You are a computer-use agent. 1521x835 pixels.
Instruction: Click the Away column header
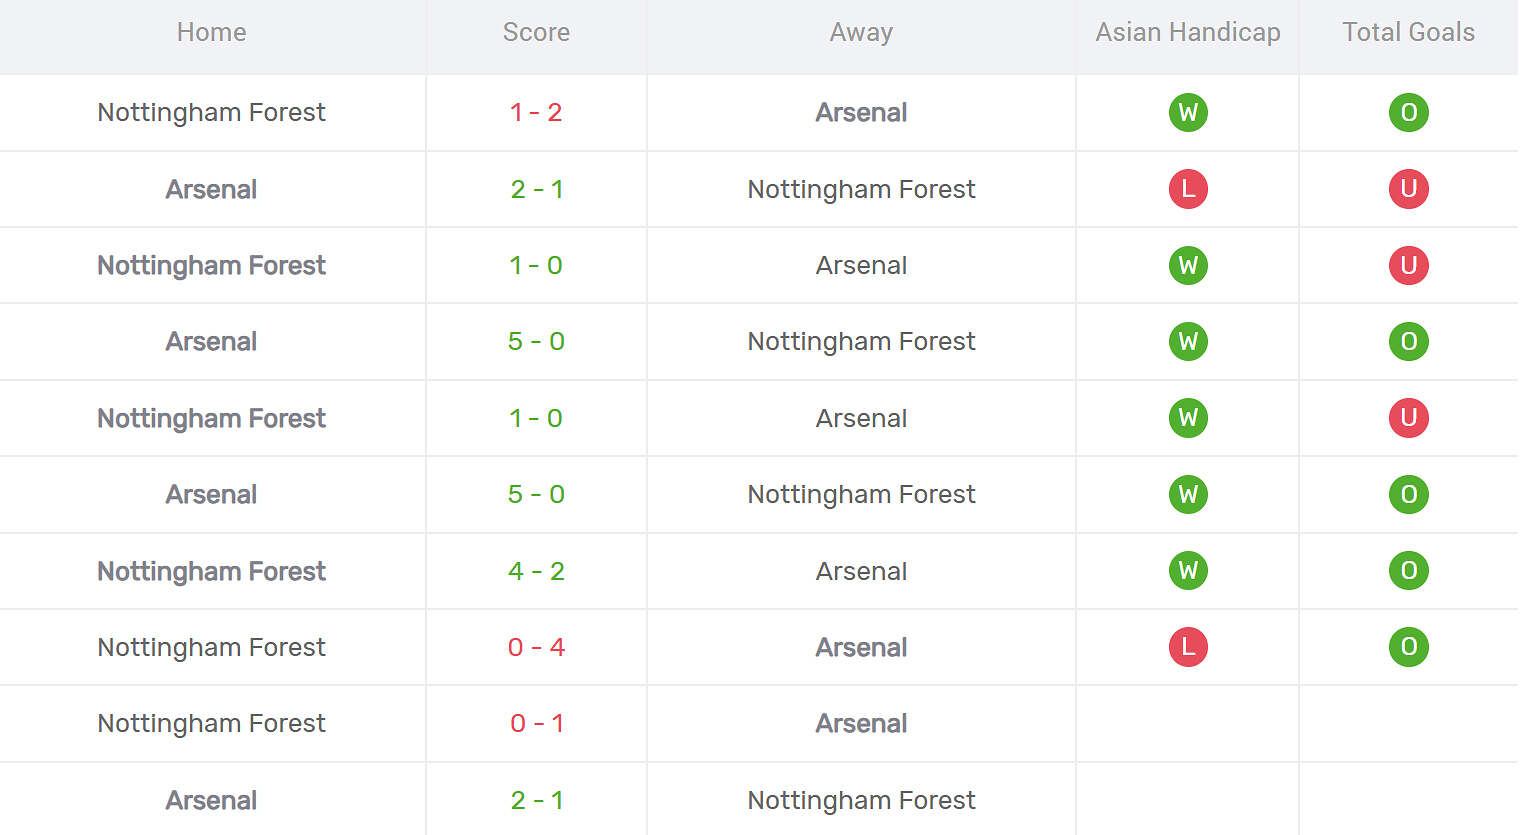coord(861,32)
